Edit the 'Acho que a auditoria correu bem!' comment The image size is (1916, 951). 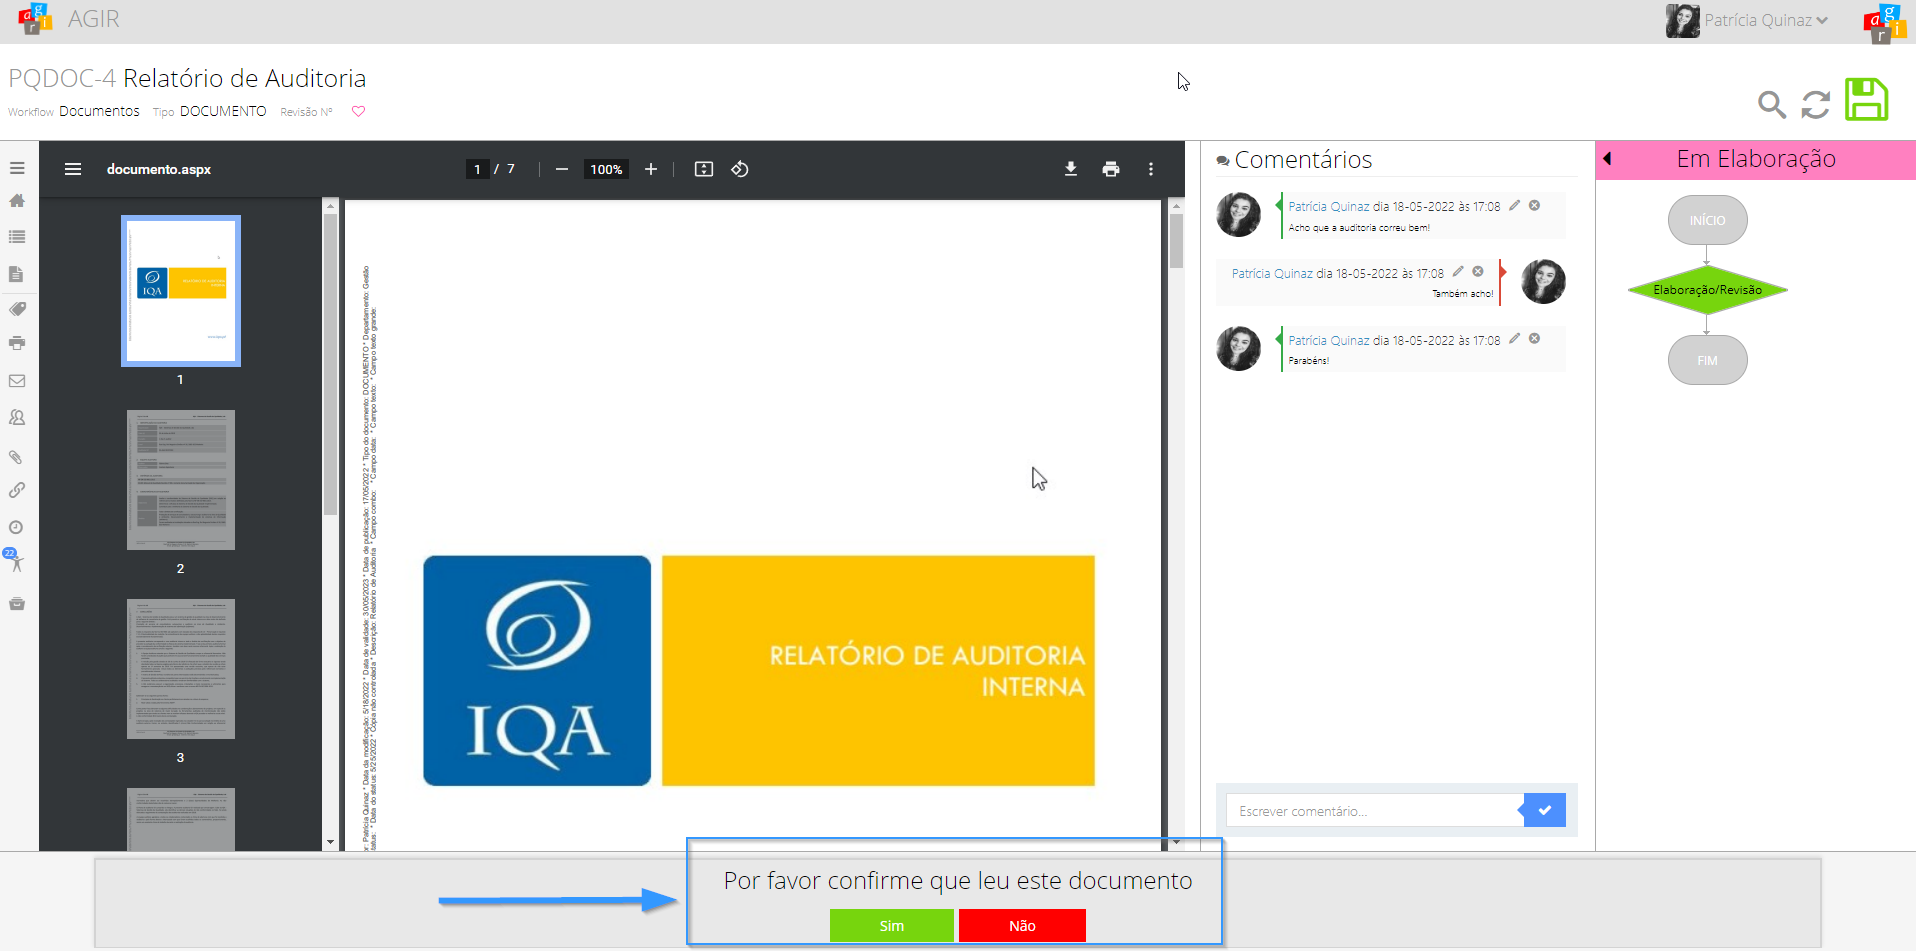click(1515, 205)
